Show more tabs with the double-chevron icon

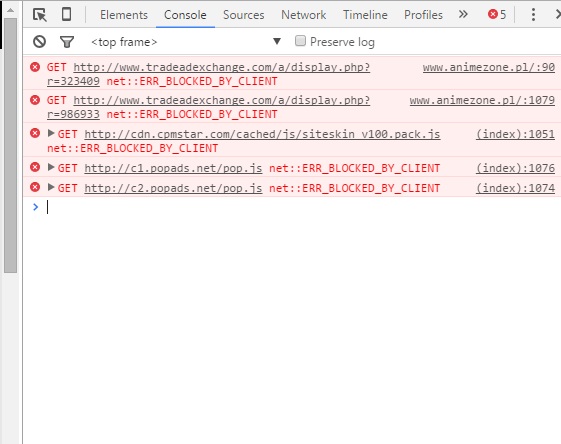[x=463, y=14]
